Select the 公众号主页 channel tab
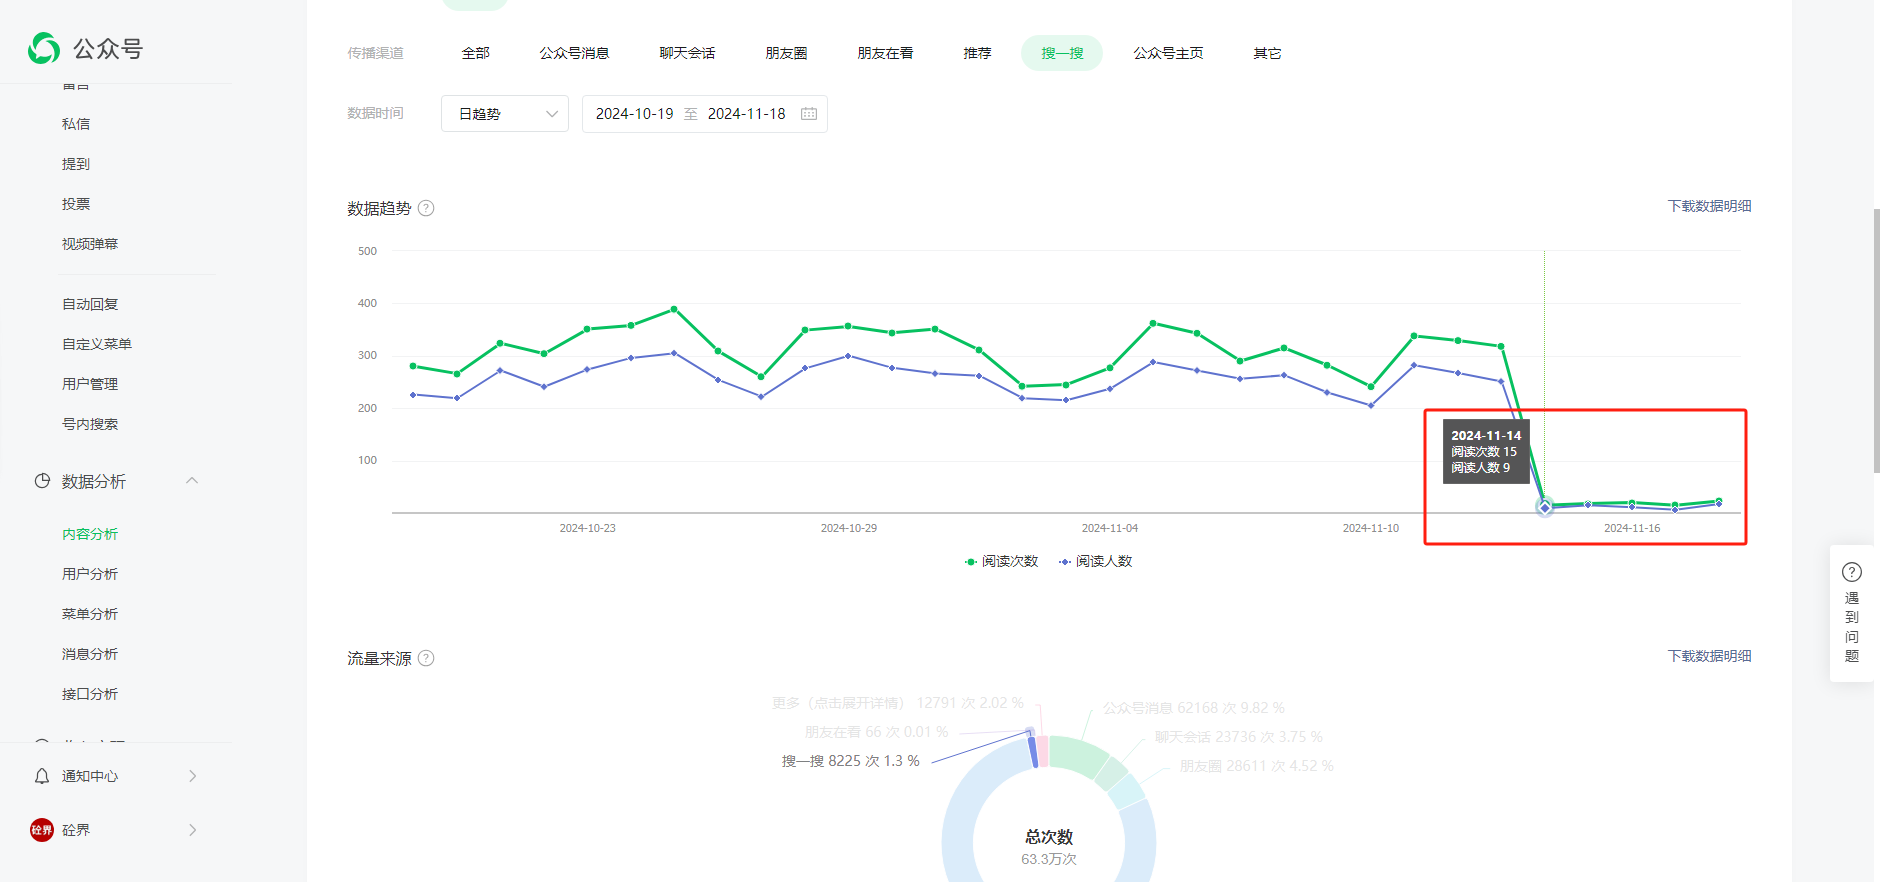Screen dimensions: 1880x882 [1168, 53]
